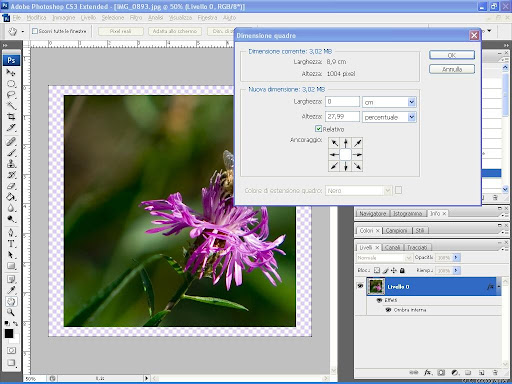The height and width of the screenshot is (384, 512).
Task: Click the Quick Mask mode icon
Action: coord(11,350)
